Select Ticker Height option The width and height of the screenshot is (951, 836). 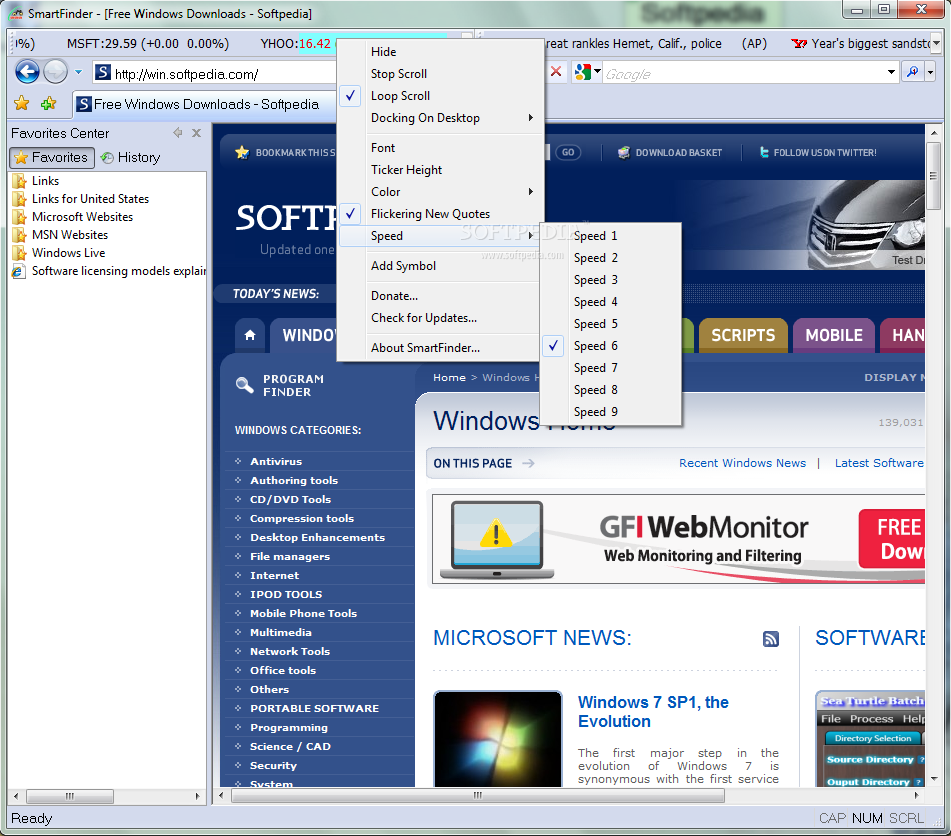pyautogui.click(x=441, y=170)
